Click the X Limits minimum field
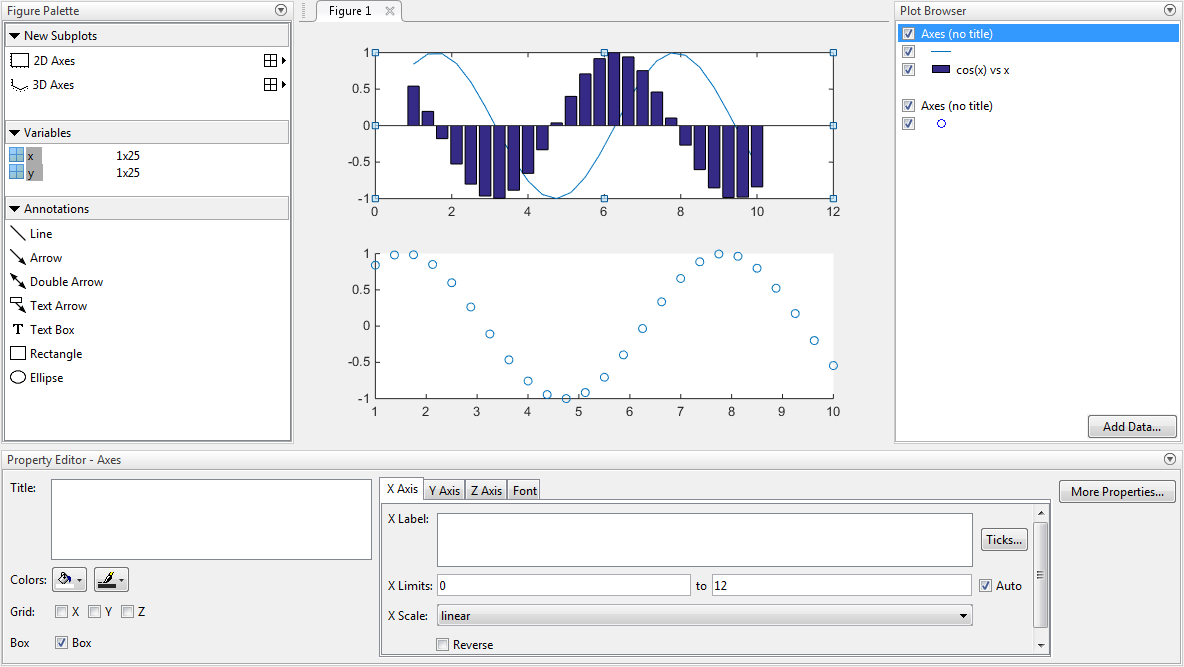 (563, 585)
